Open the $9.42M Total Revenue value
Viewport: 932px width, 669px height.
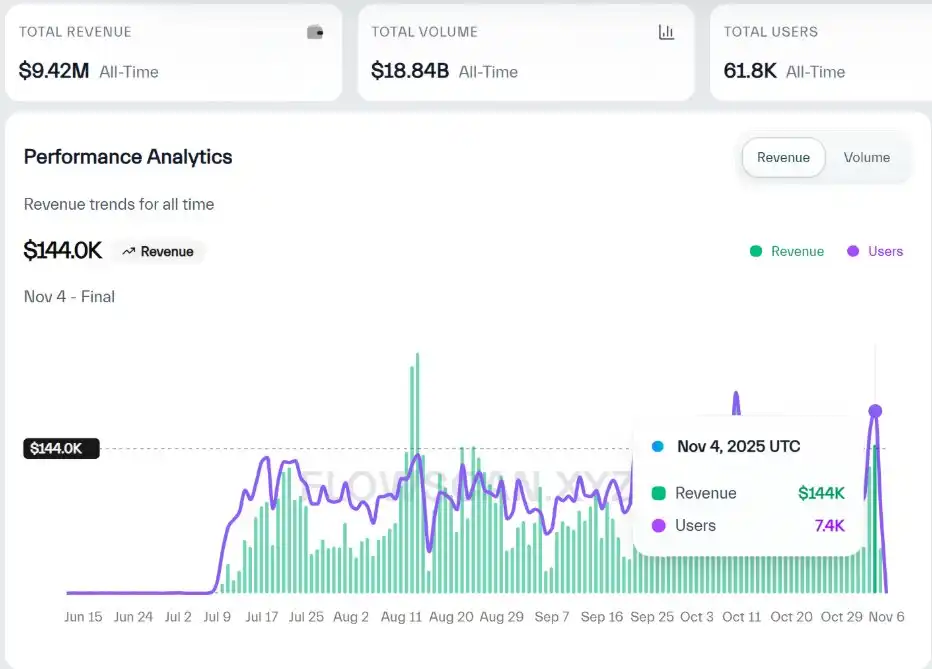point(53,71)
